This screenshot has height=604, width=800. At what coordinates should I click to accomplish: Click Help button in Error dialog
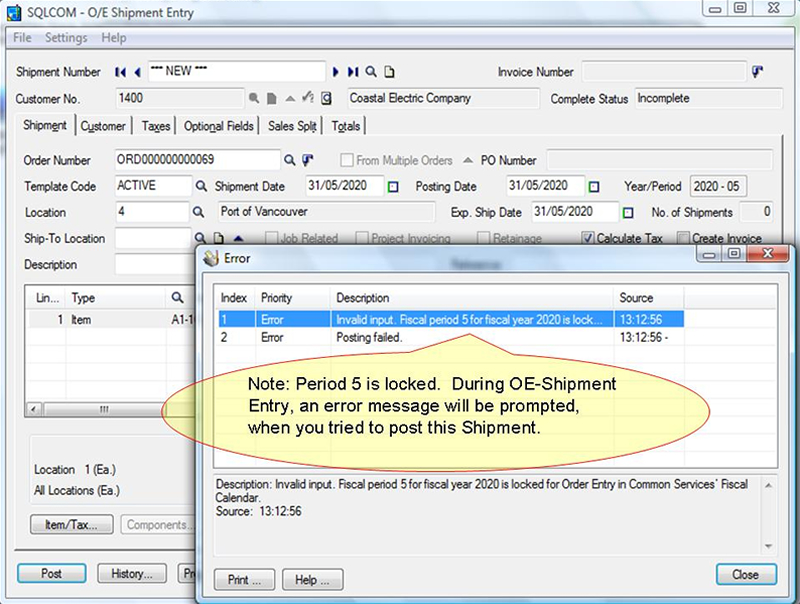tap(312, 580)
